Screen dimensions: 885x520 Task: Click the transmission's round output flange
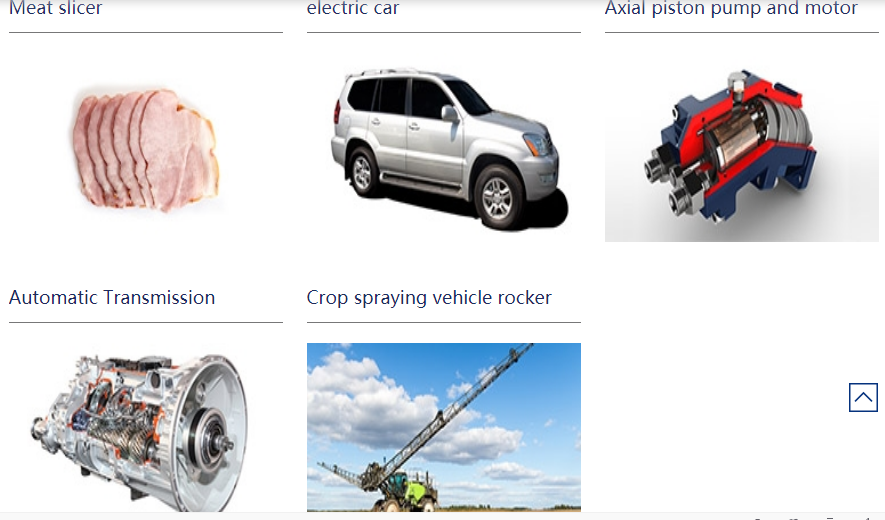213,438
